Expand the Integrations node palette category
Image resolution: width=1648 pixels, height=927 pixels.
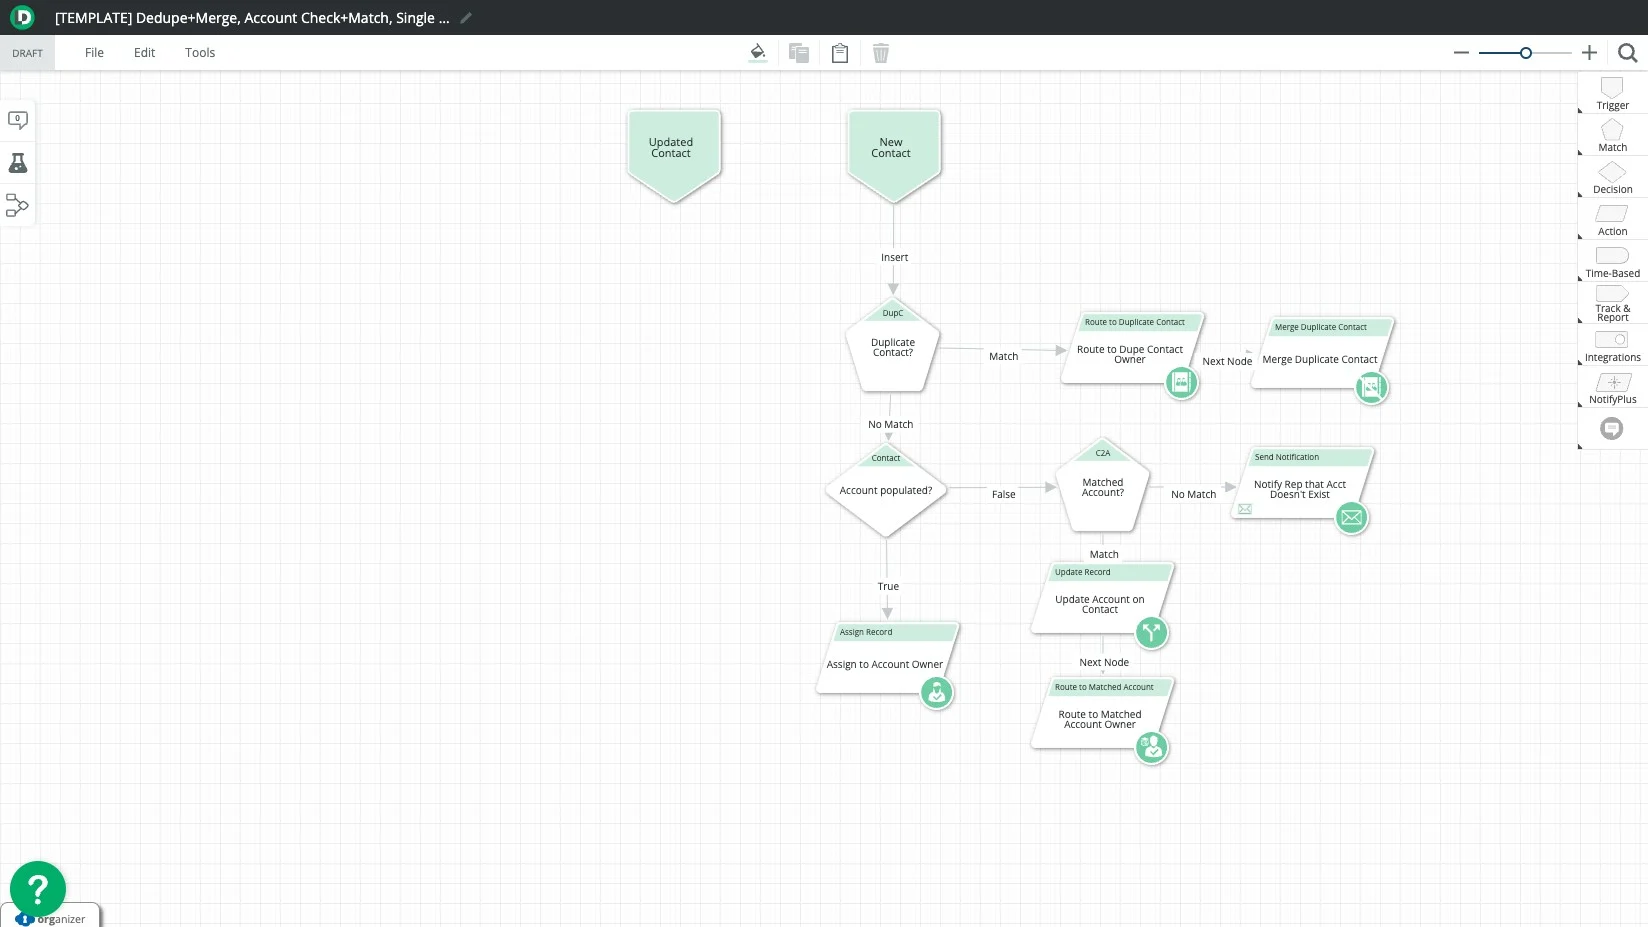pos(1612,345)
